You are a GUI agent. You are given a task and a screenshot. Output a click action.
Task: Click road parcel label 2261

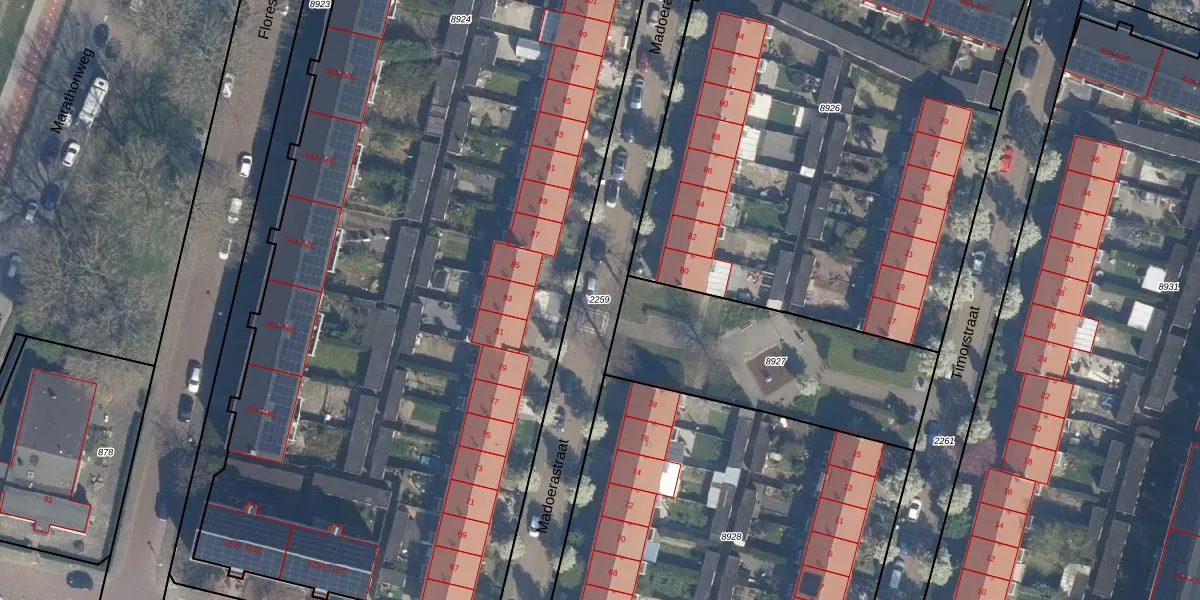pos(943,441)
